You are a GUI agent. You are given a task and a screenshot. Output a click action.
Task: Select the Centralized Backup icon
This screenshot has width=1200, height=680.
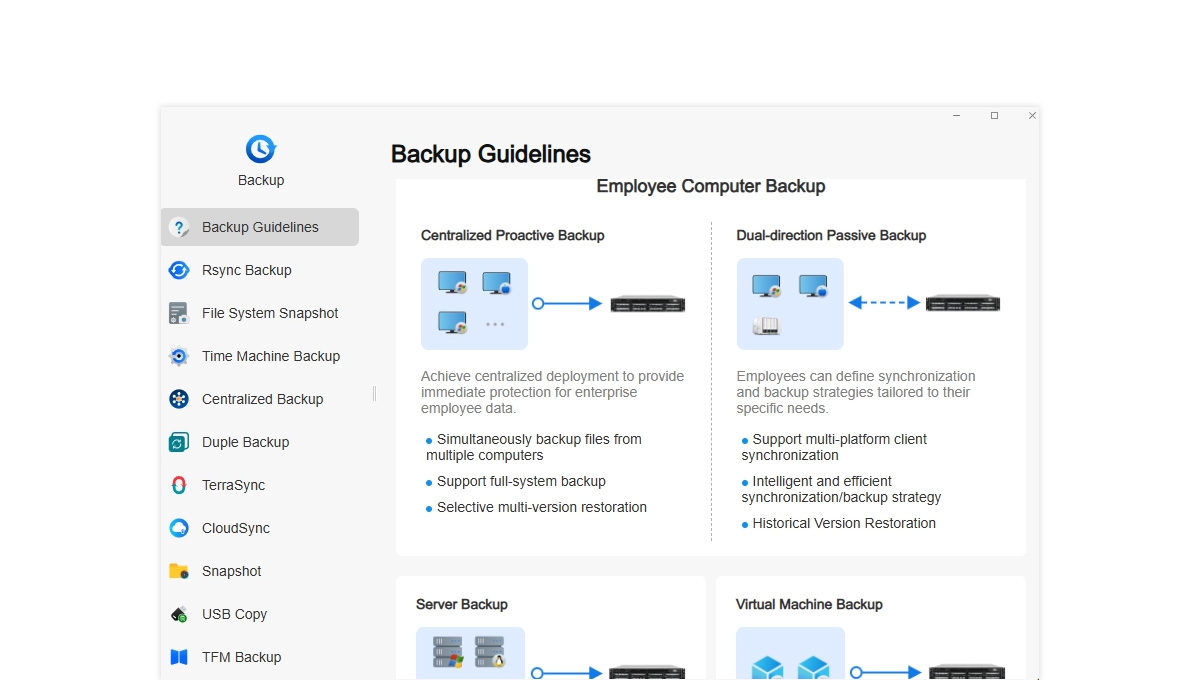pos(179,399)
